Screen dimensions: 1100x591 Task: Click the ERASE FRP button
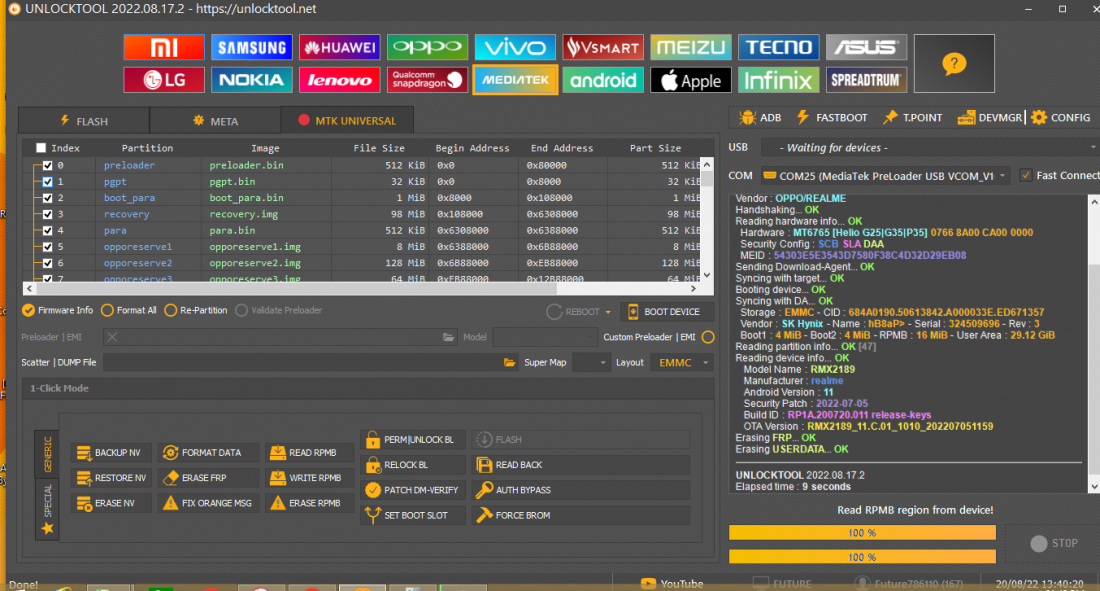click(x=209, y=478)
